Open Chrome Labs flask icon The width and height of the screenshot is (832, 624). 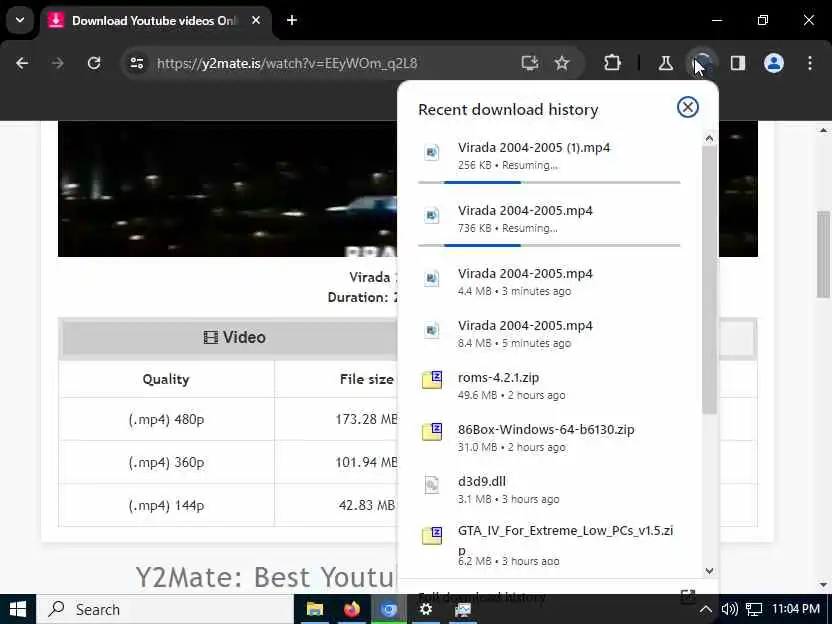tap(666, 64)
